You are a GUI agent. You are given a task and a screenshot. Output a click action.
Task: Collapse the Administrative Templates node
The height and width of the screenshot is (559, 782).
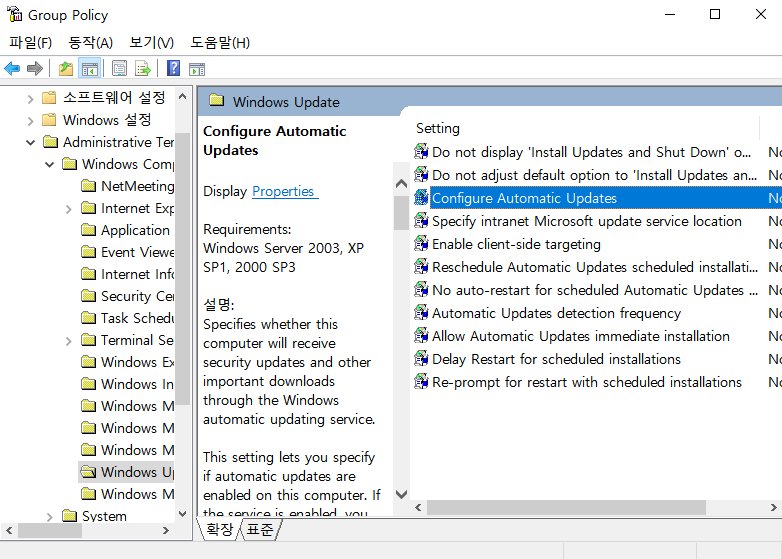click(x=30, y=143)
